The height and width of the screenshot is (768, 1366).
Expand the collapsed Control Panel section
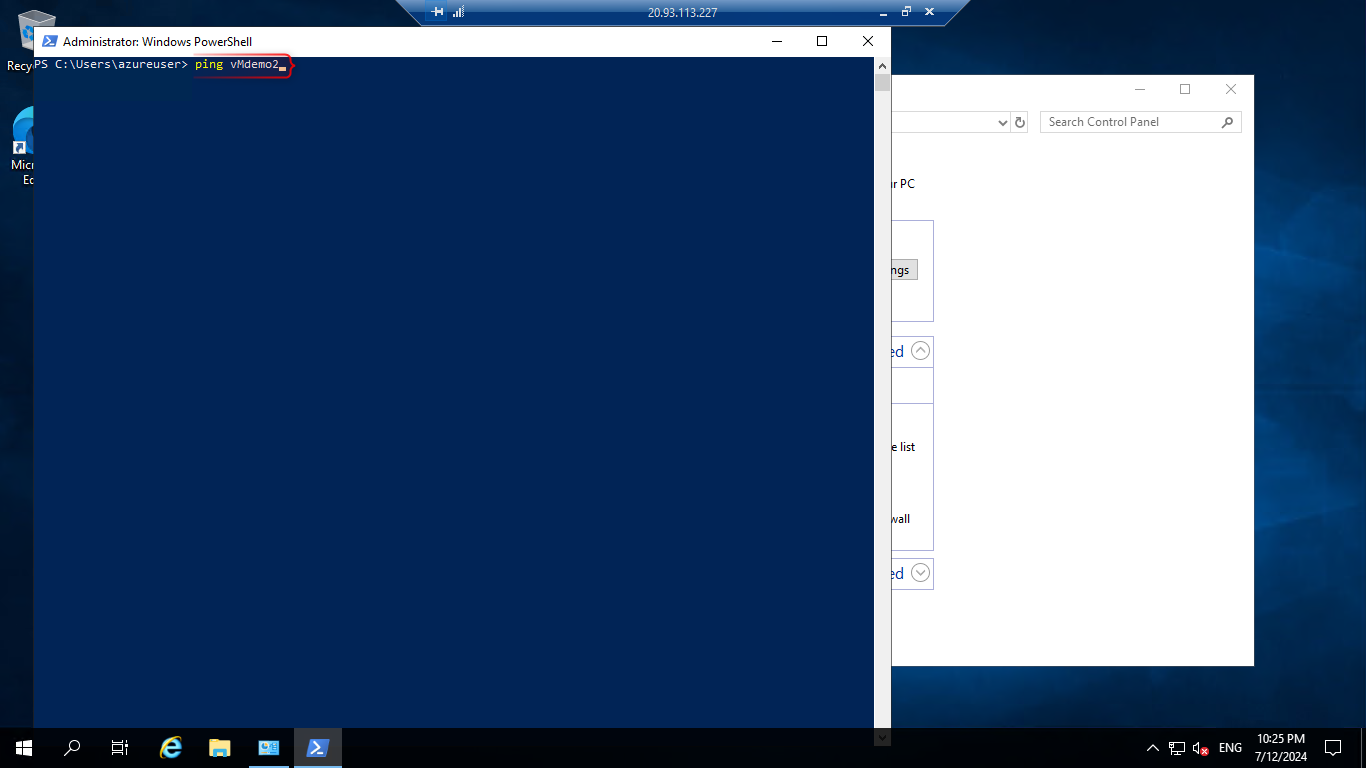tap(921, 573)
